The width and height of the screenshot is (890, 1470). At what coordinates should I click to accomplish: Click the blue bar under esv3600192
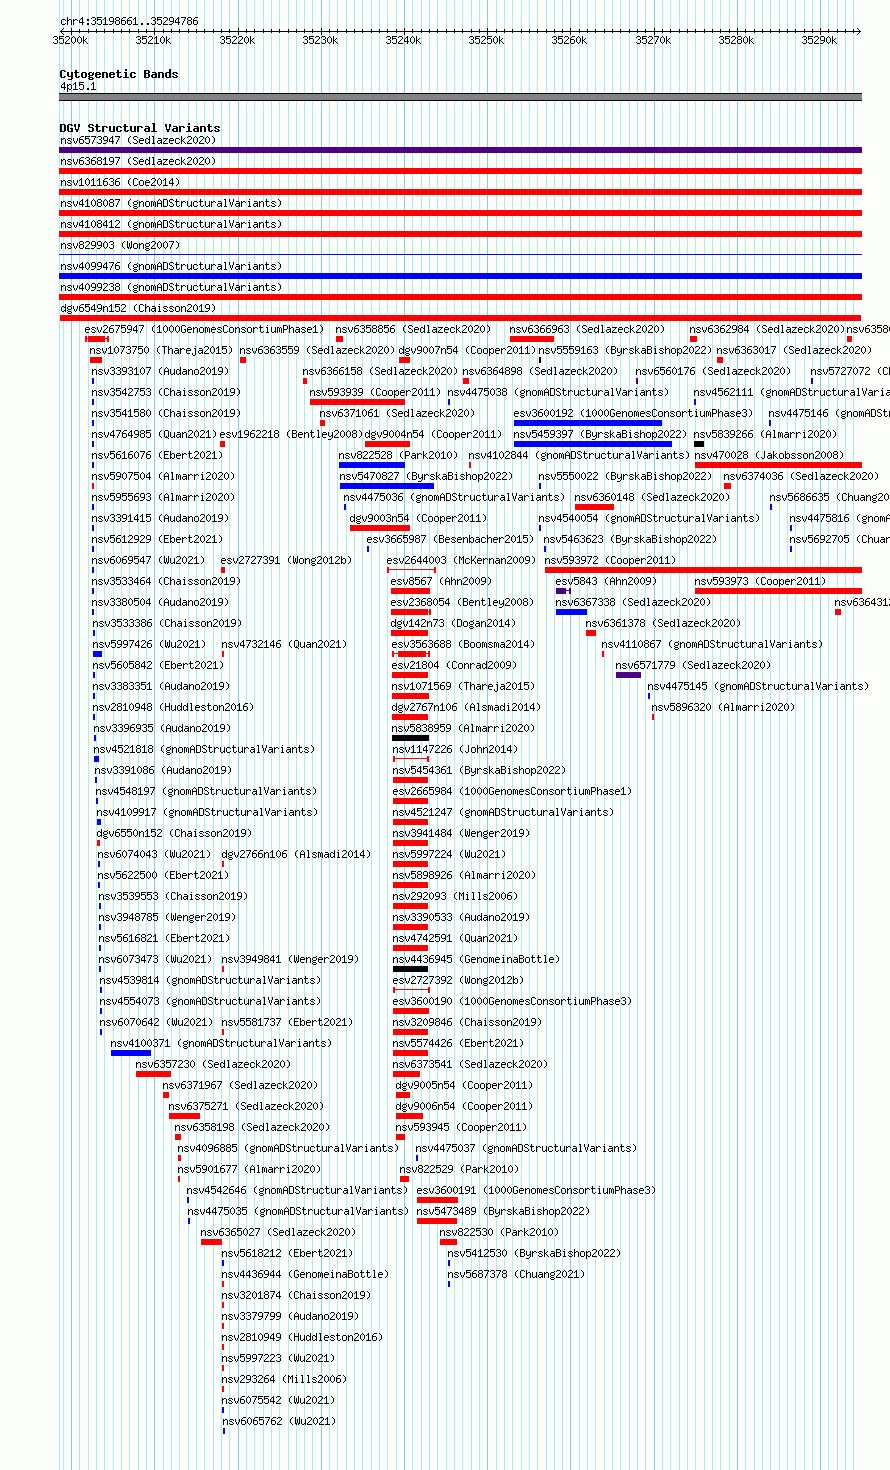click(x=588, y=423)
